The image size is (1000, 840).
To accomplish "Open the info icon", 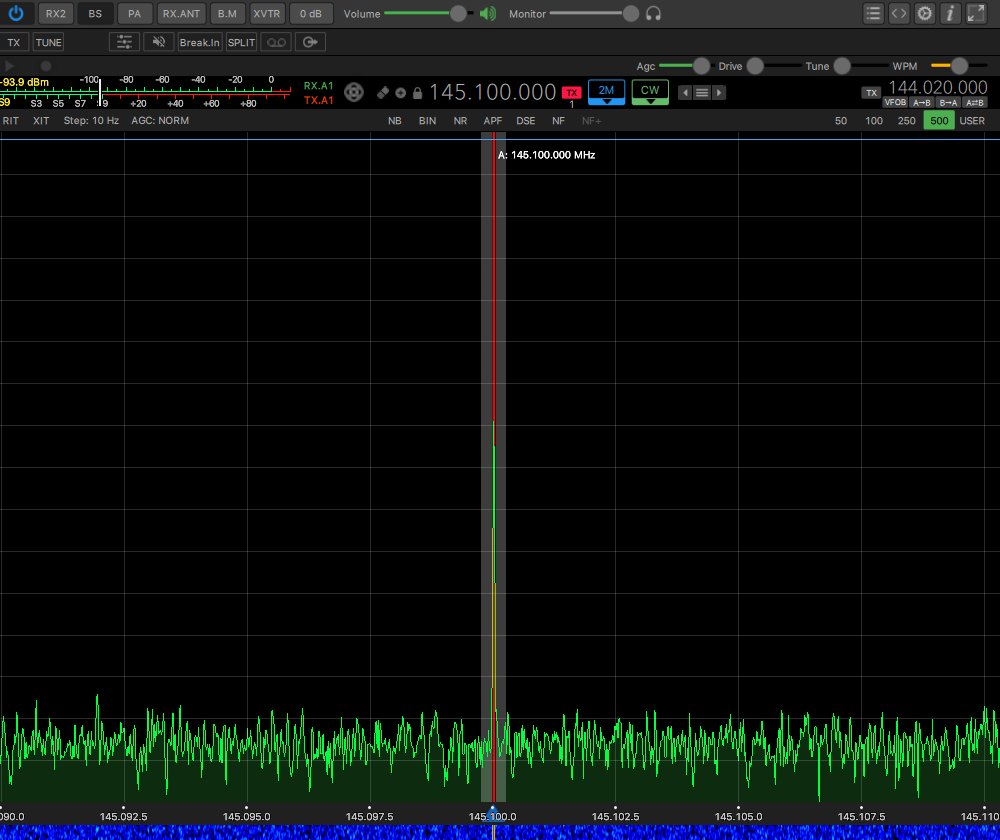I will coord(950,13).
